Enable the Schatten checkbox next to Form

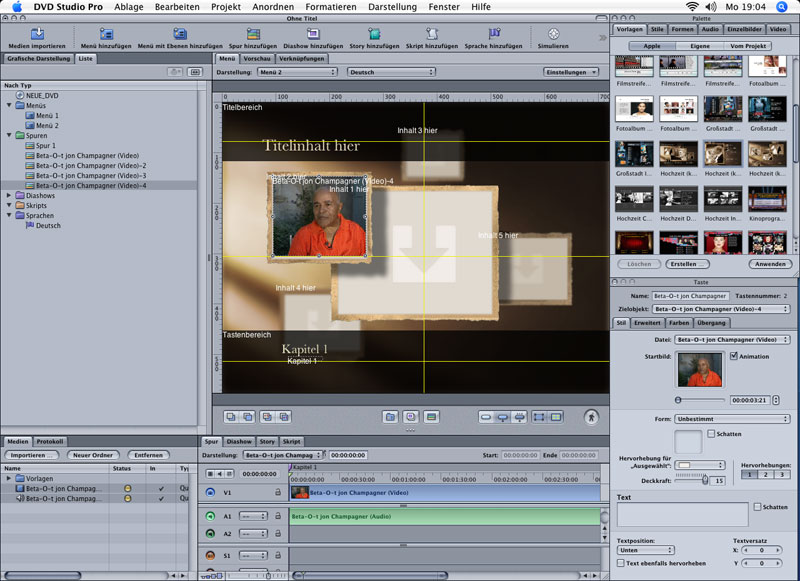tap(711, 434)
